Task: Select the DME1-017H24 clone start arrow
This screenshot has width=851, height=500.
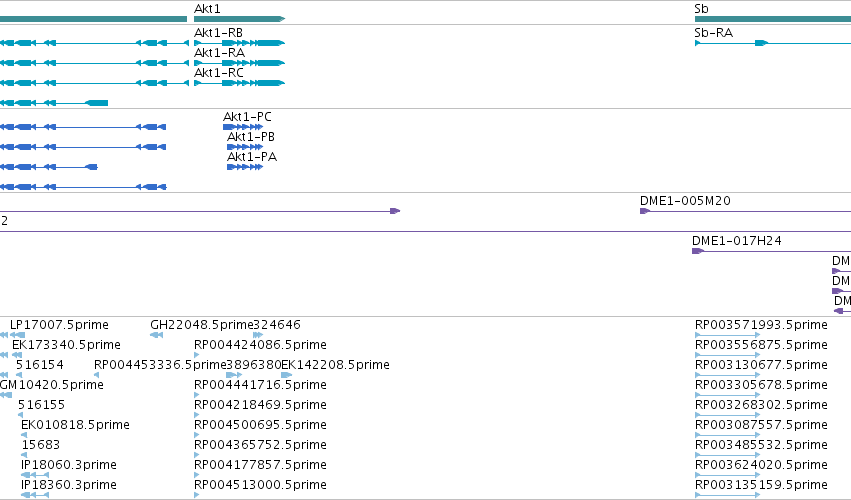Action: [698, 251]
